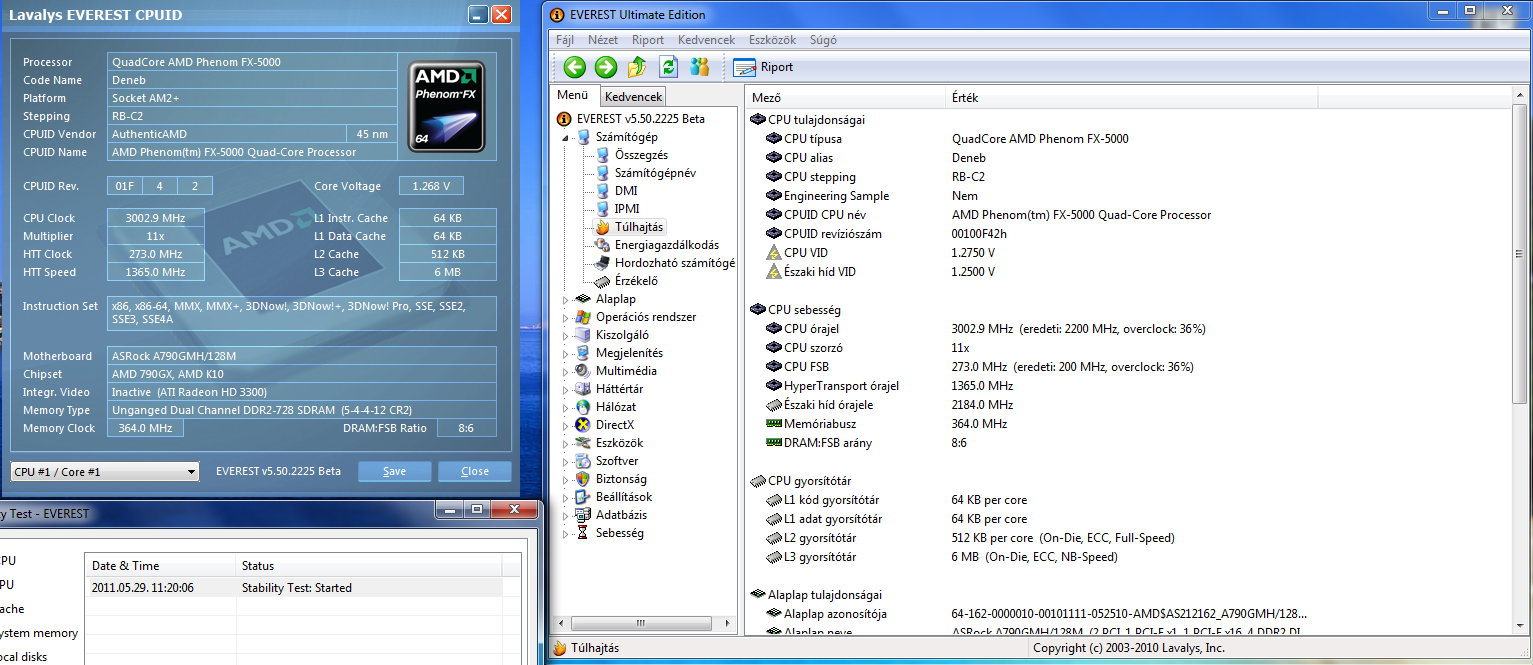This screenshot has height=665, width=1533.
Task: Expand the Megjelenítés tree node
Action: [x=567, y=354]
